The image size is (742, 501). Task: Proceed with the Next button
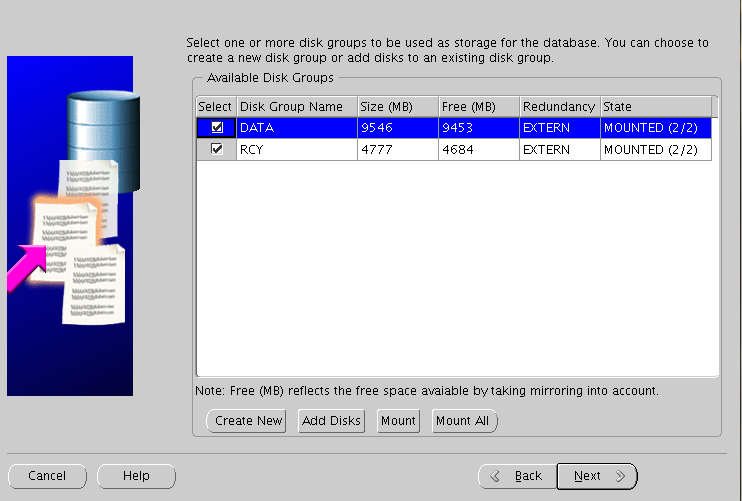pyautogui.click(x=597, y=476)
